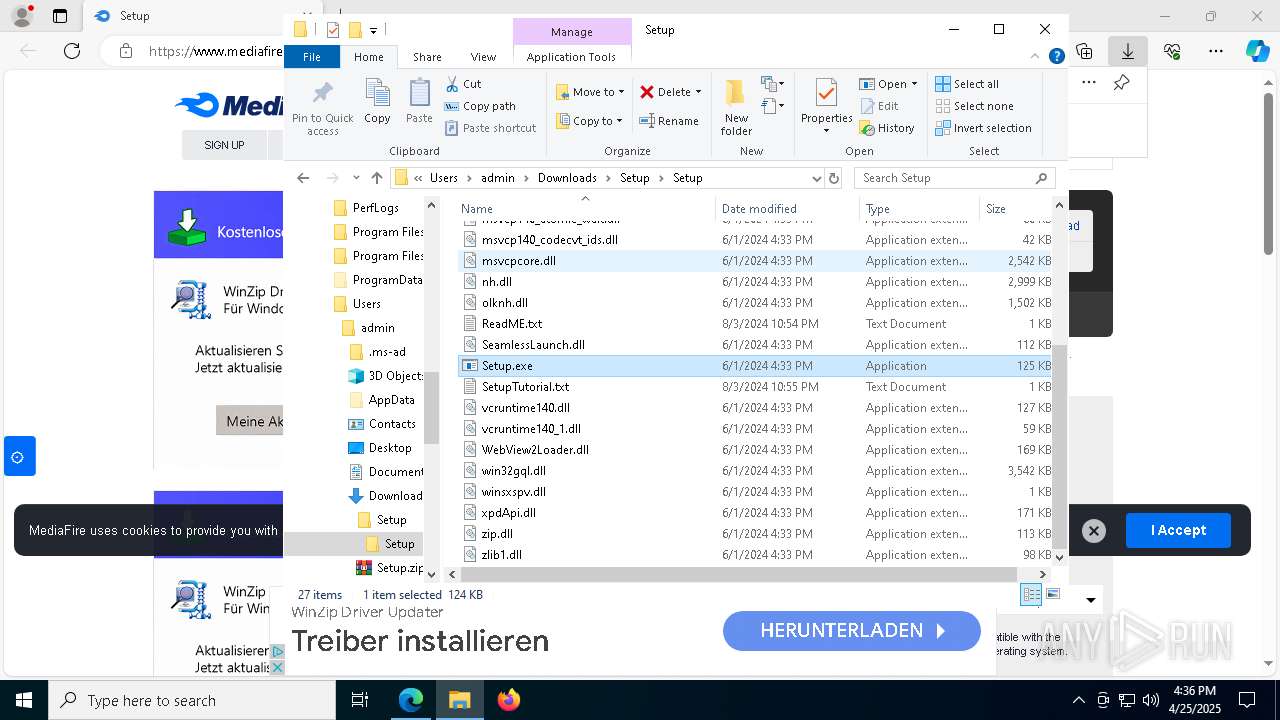Accept MediaFire cookies with I Accept

pos(1178,530)
